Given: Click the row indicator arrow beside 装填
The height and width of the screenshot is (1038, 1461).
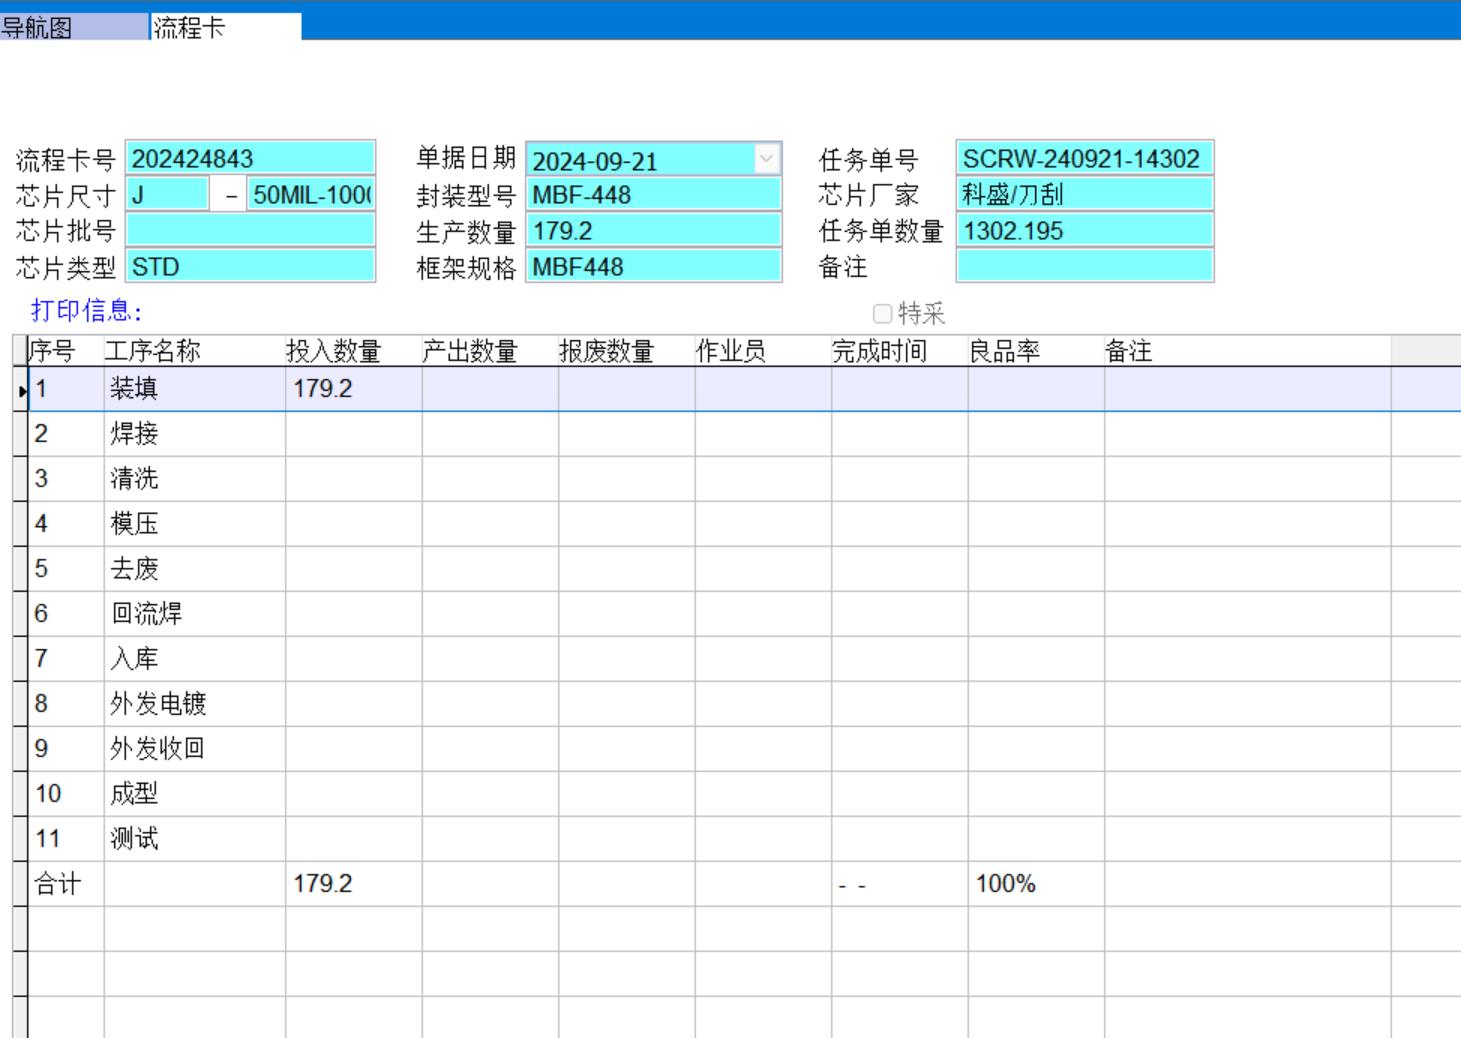Looking at the screenshot, I should 21,390.
